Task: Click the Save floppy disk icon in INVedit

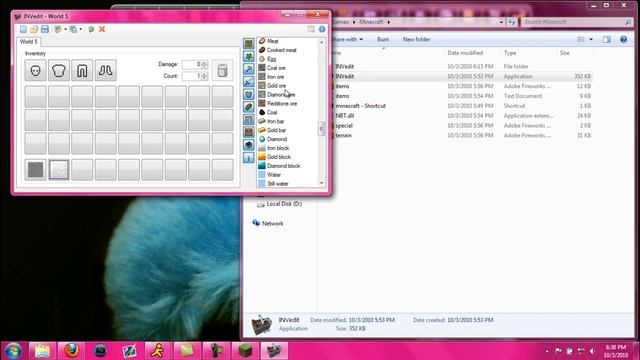Action: pos(45,29)
